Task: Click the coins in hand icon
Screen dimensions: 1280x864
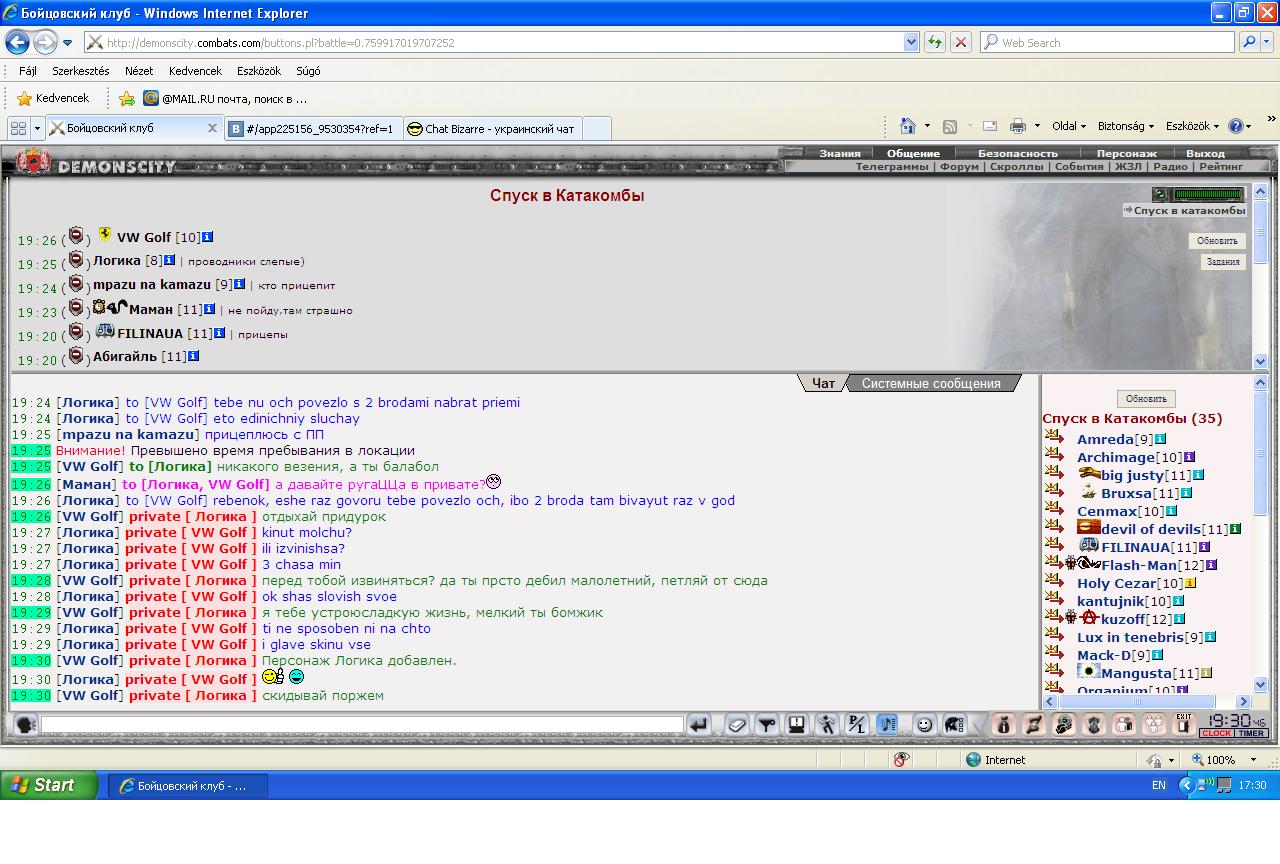Action: pos(1064,725)
